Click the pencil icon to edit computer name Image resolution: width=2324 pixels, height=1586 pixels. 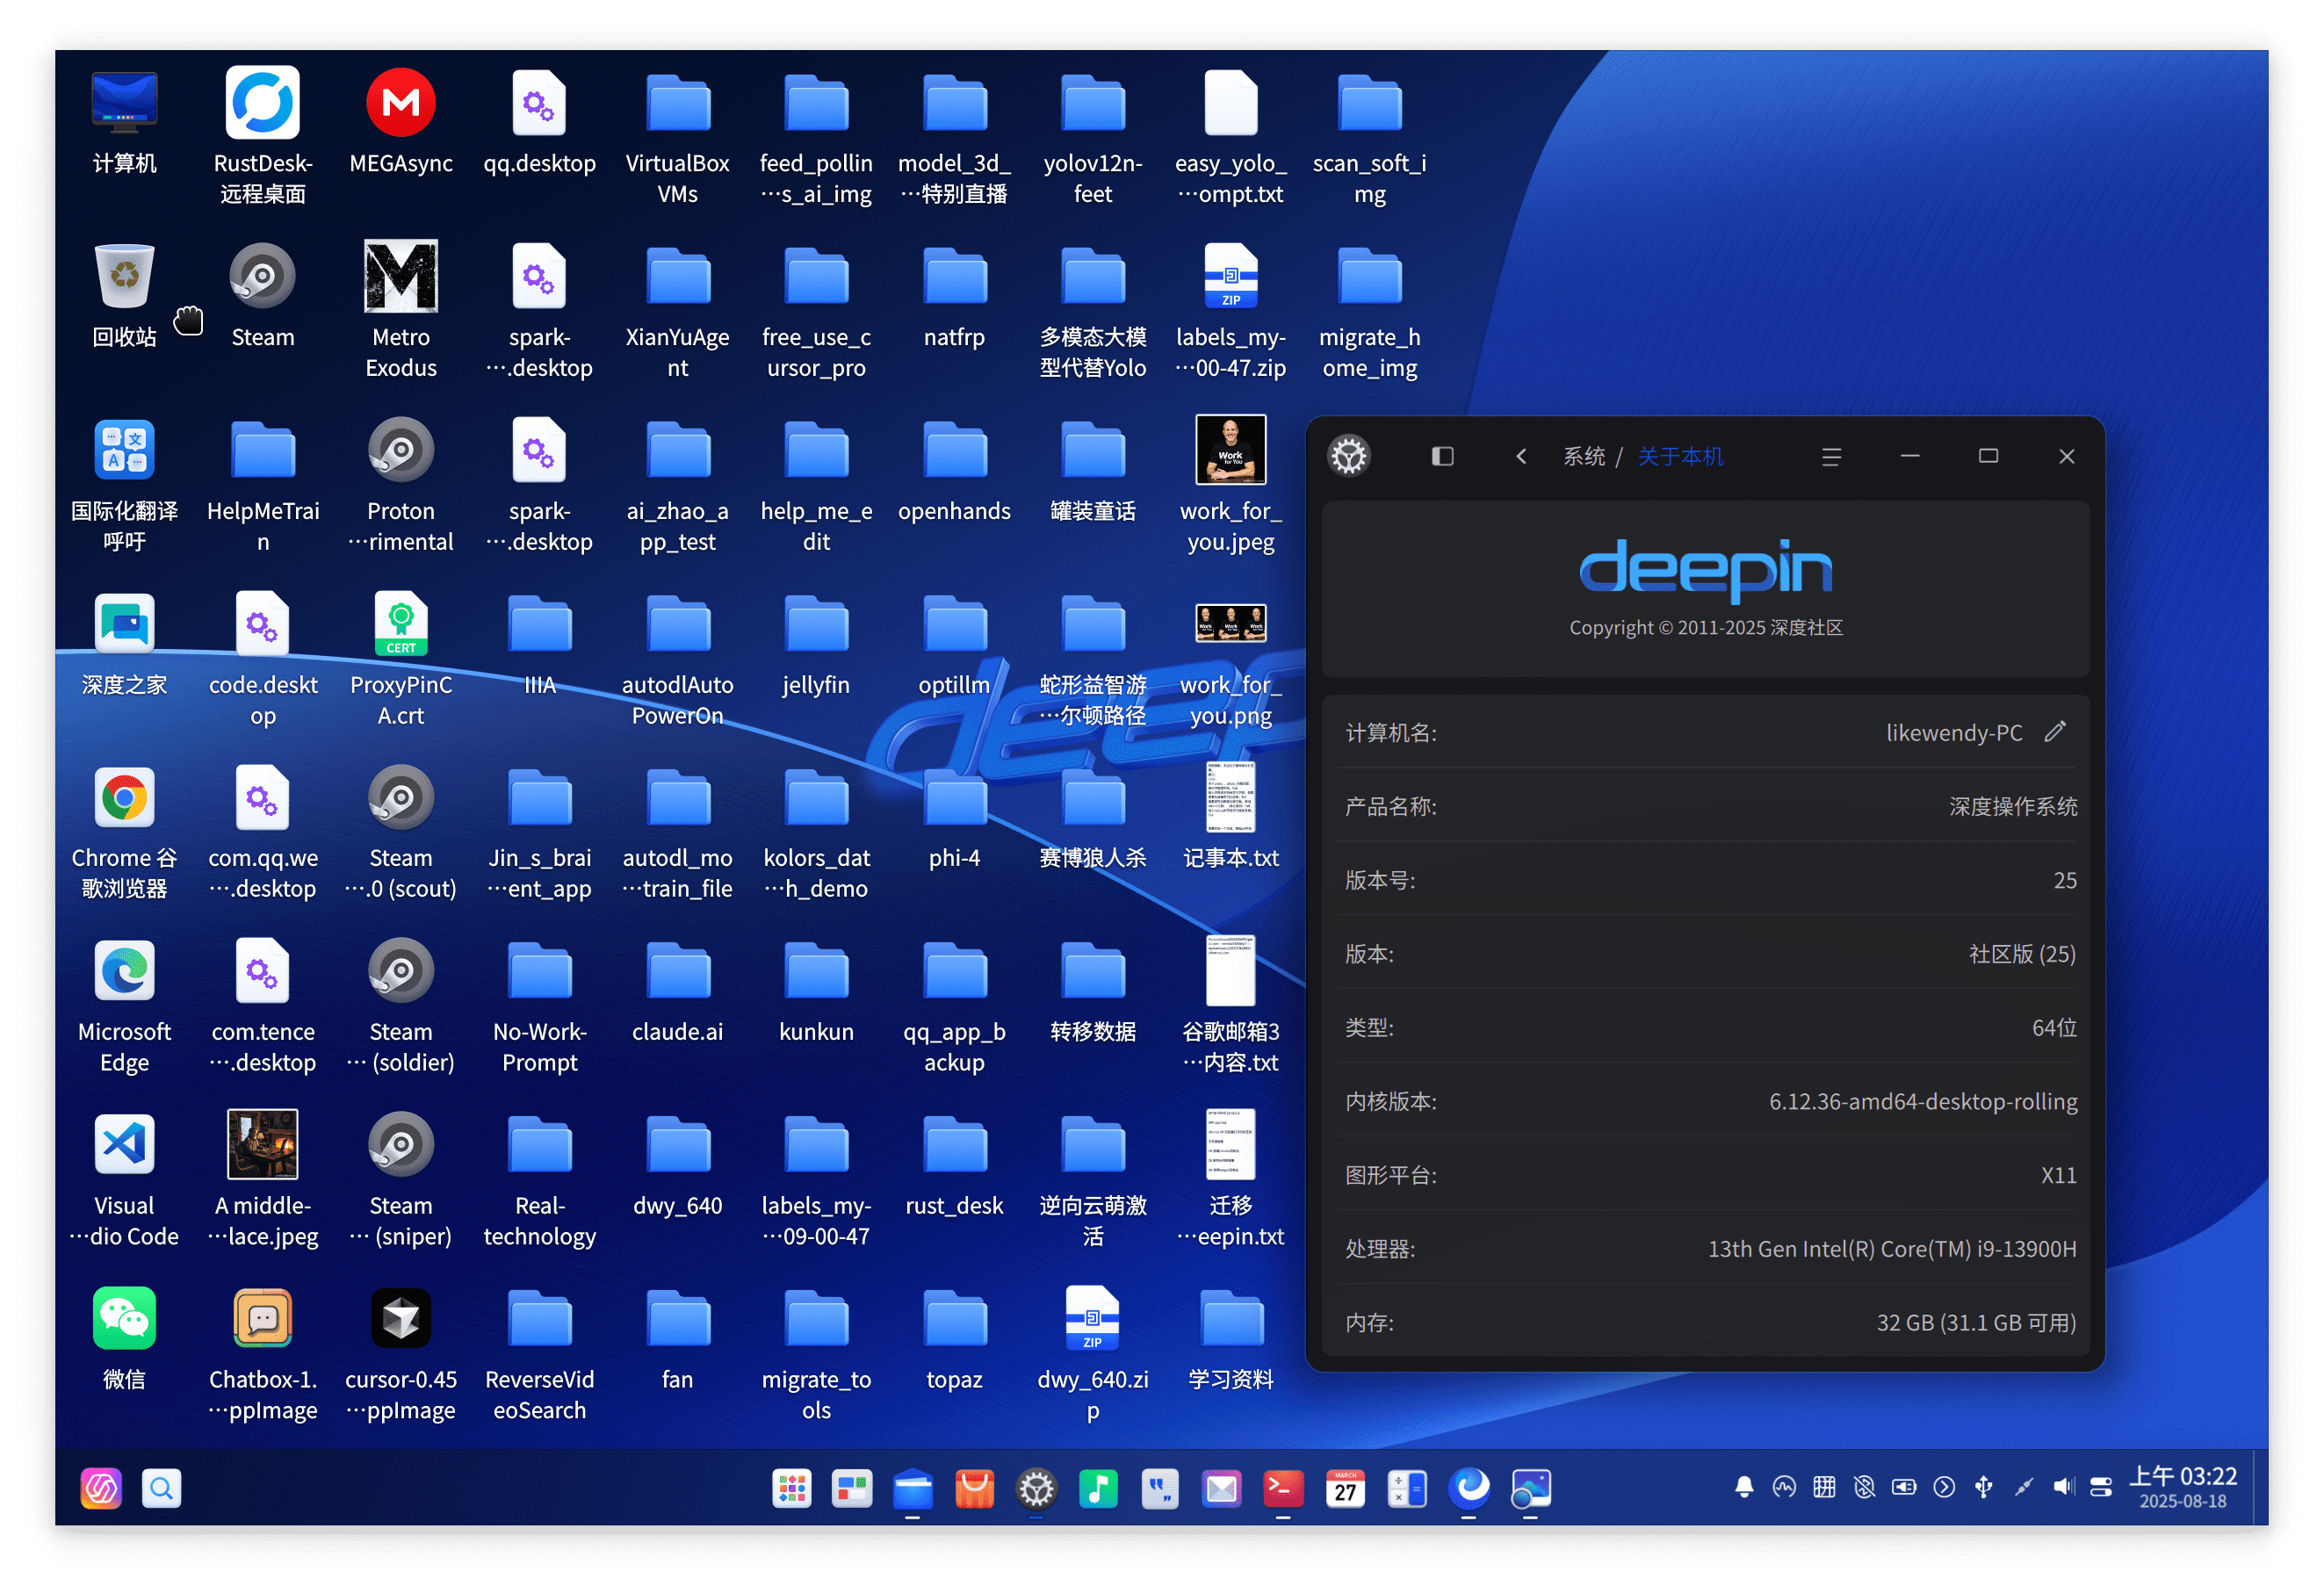(2054, 732)
